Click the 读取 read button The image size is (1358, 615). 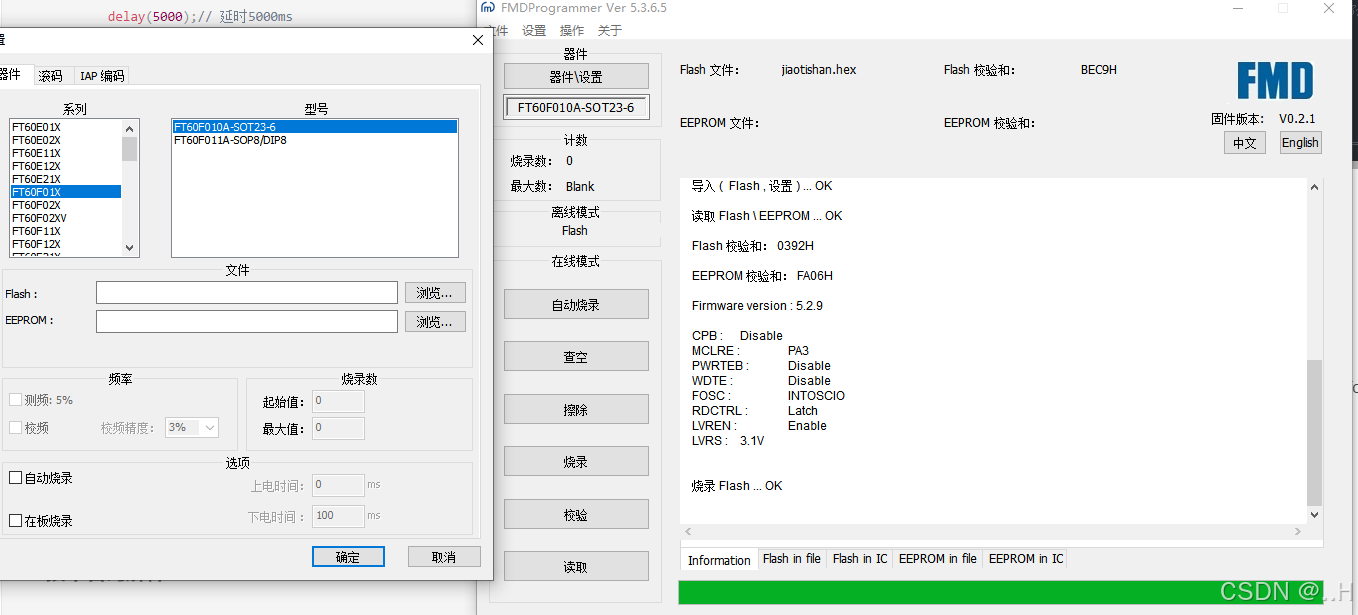point(576,567)
